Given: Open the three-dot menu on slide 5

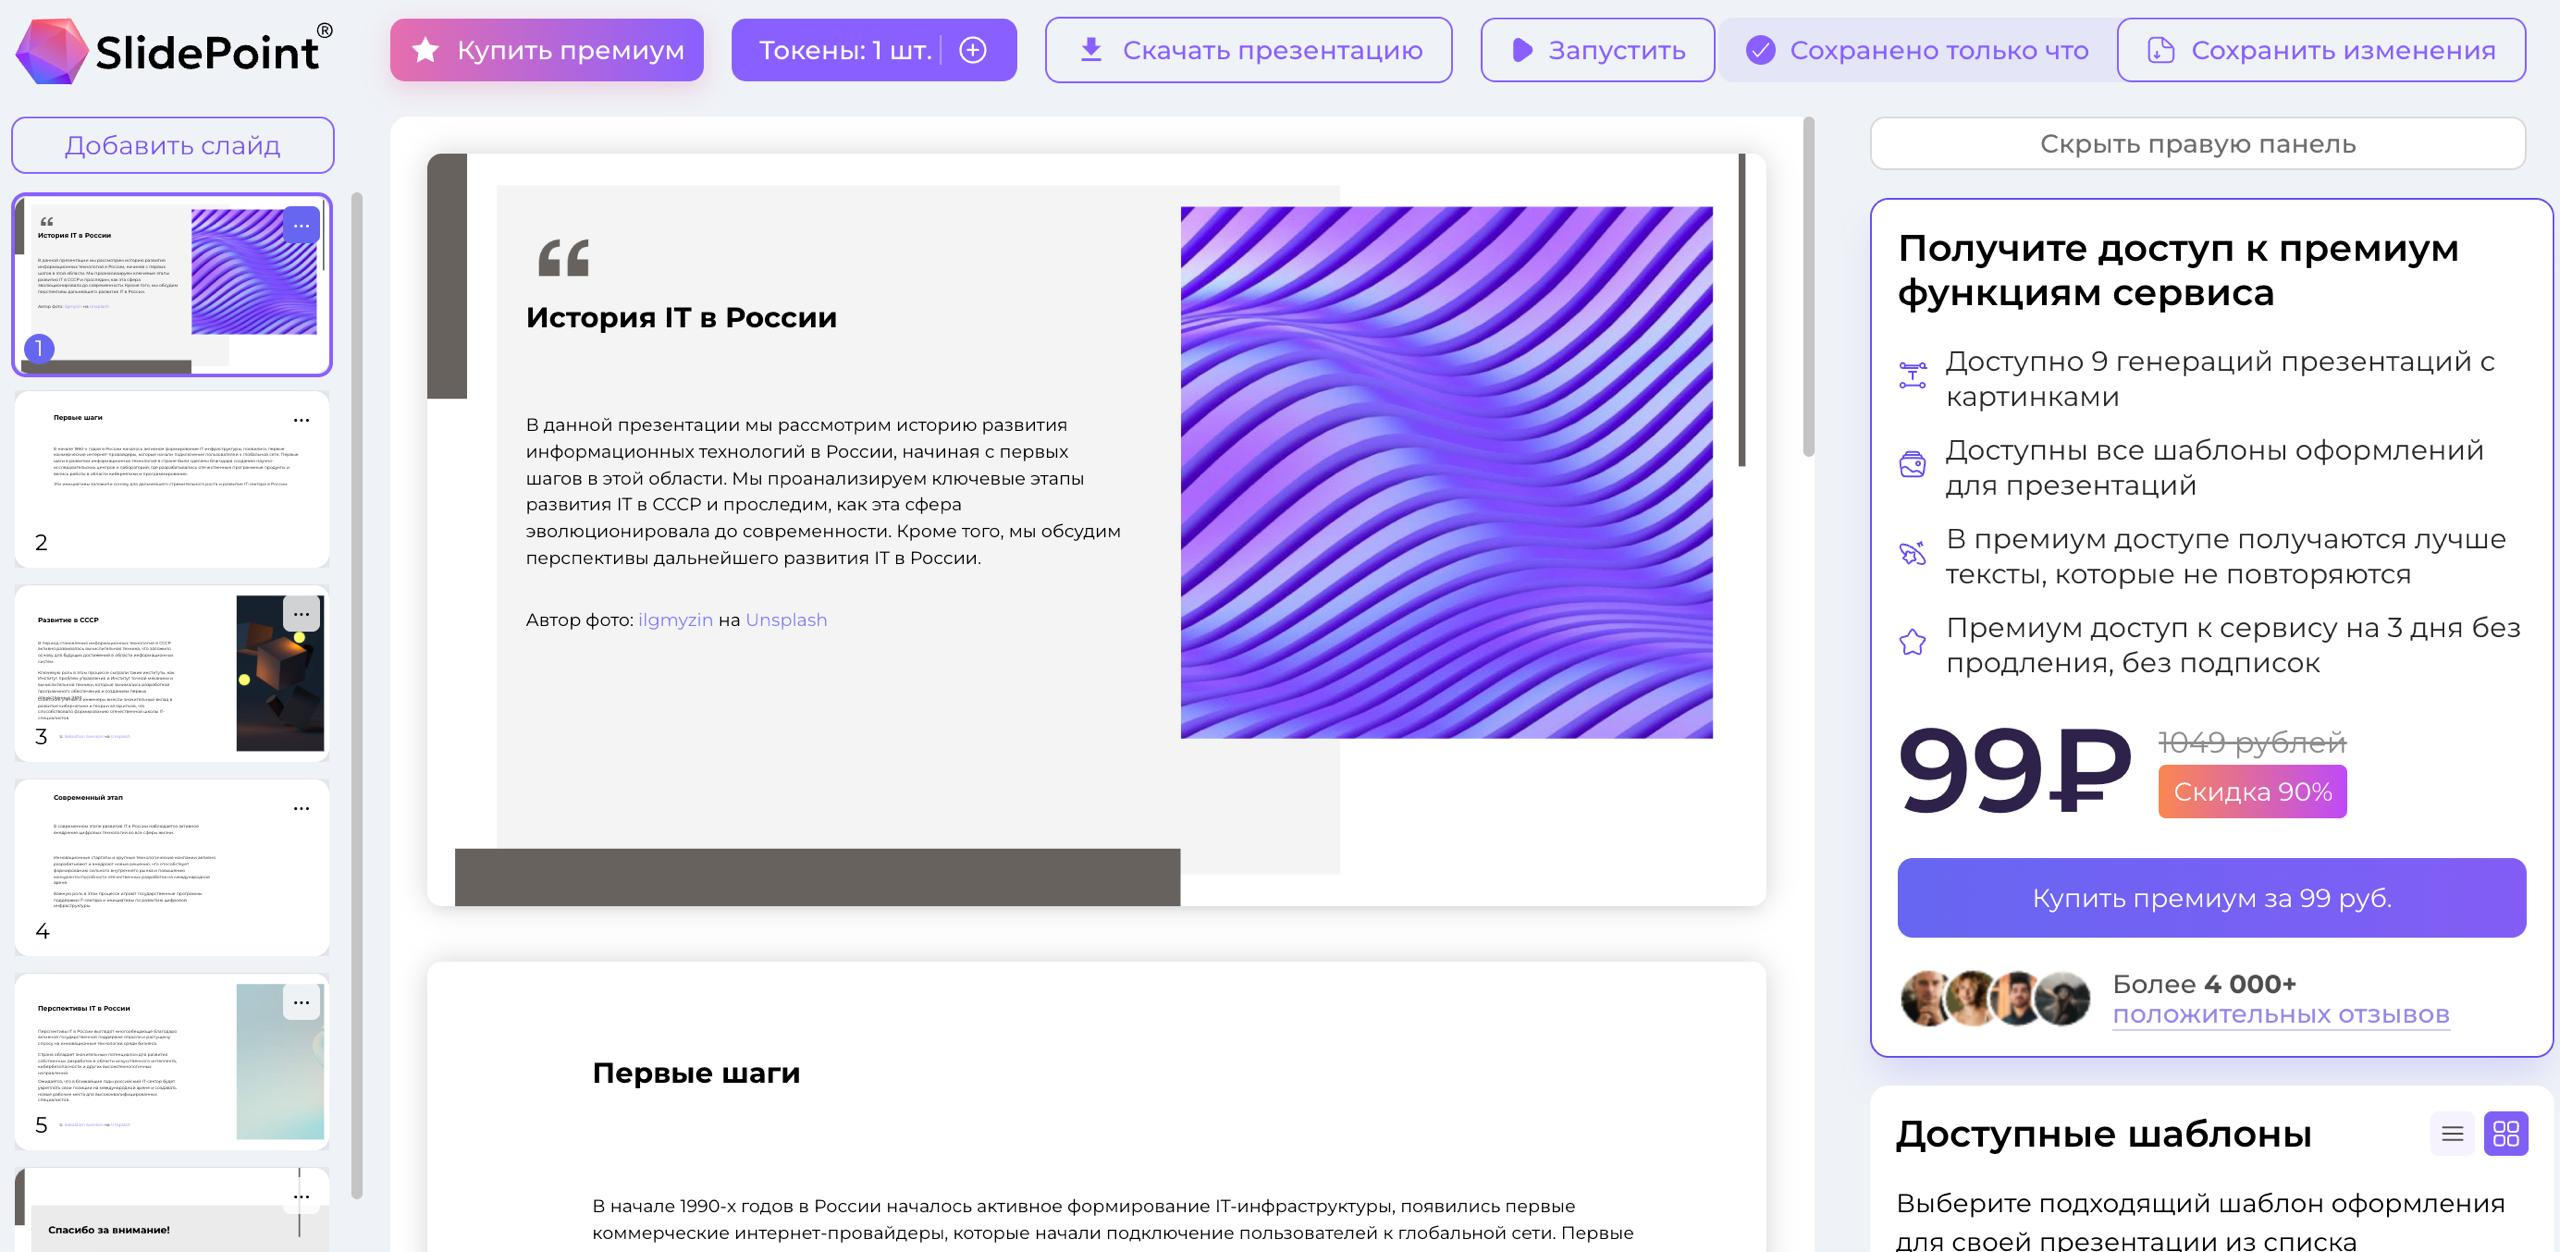Looking at the screenshot, I should click(x=301, y=1002).
